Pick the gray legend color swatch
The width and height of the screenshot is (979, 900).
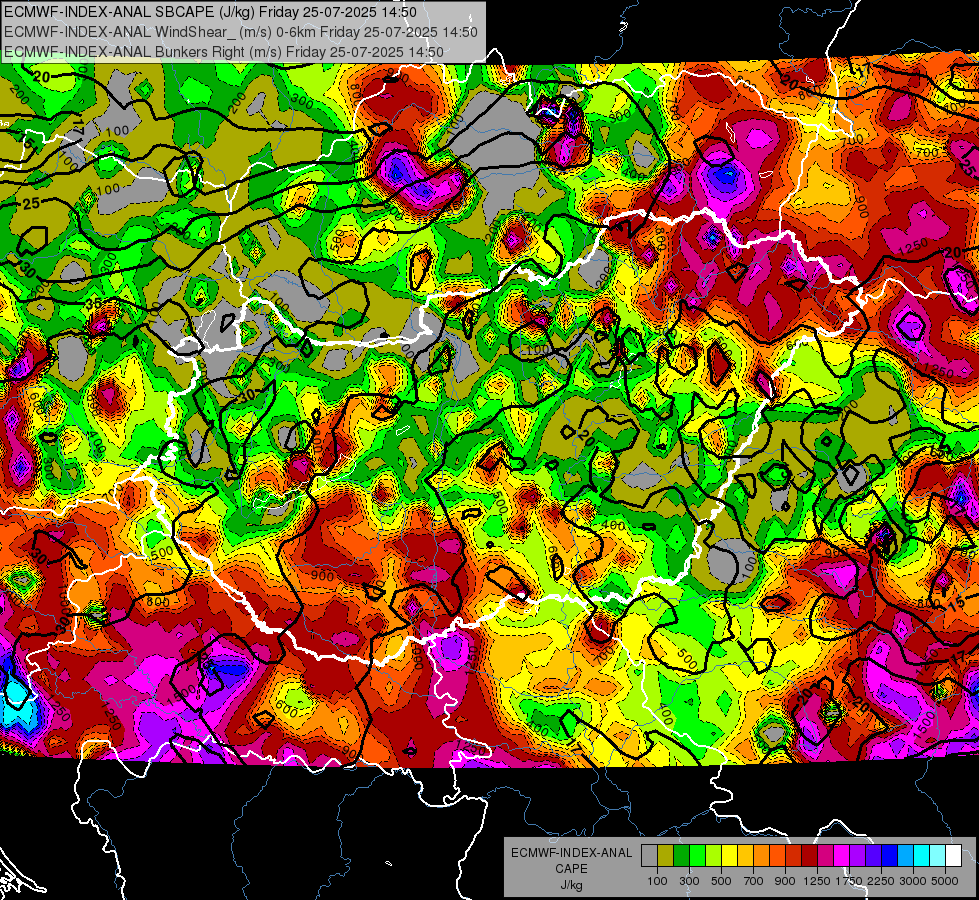649,856
